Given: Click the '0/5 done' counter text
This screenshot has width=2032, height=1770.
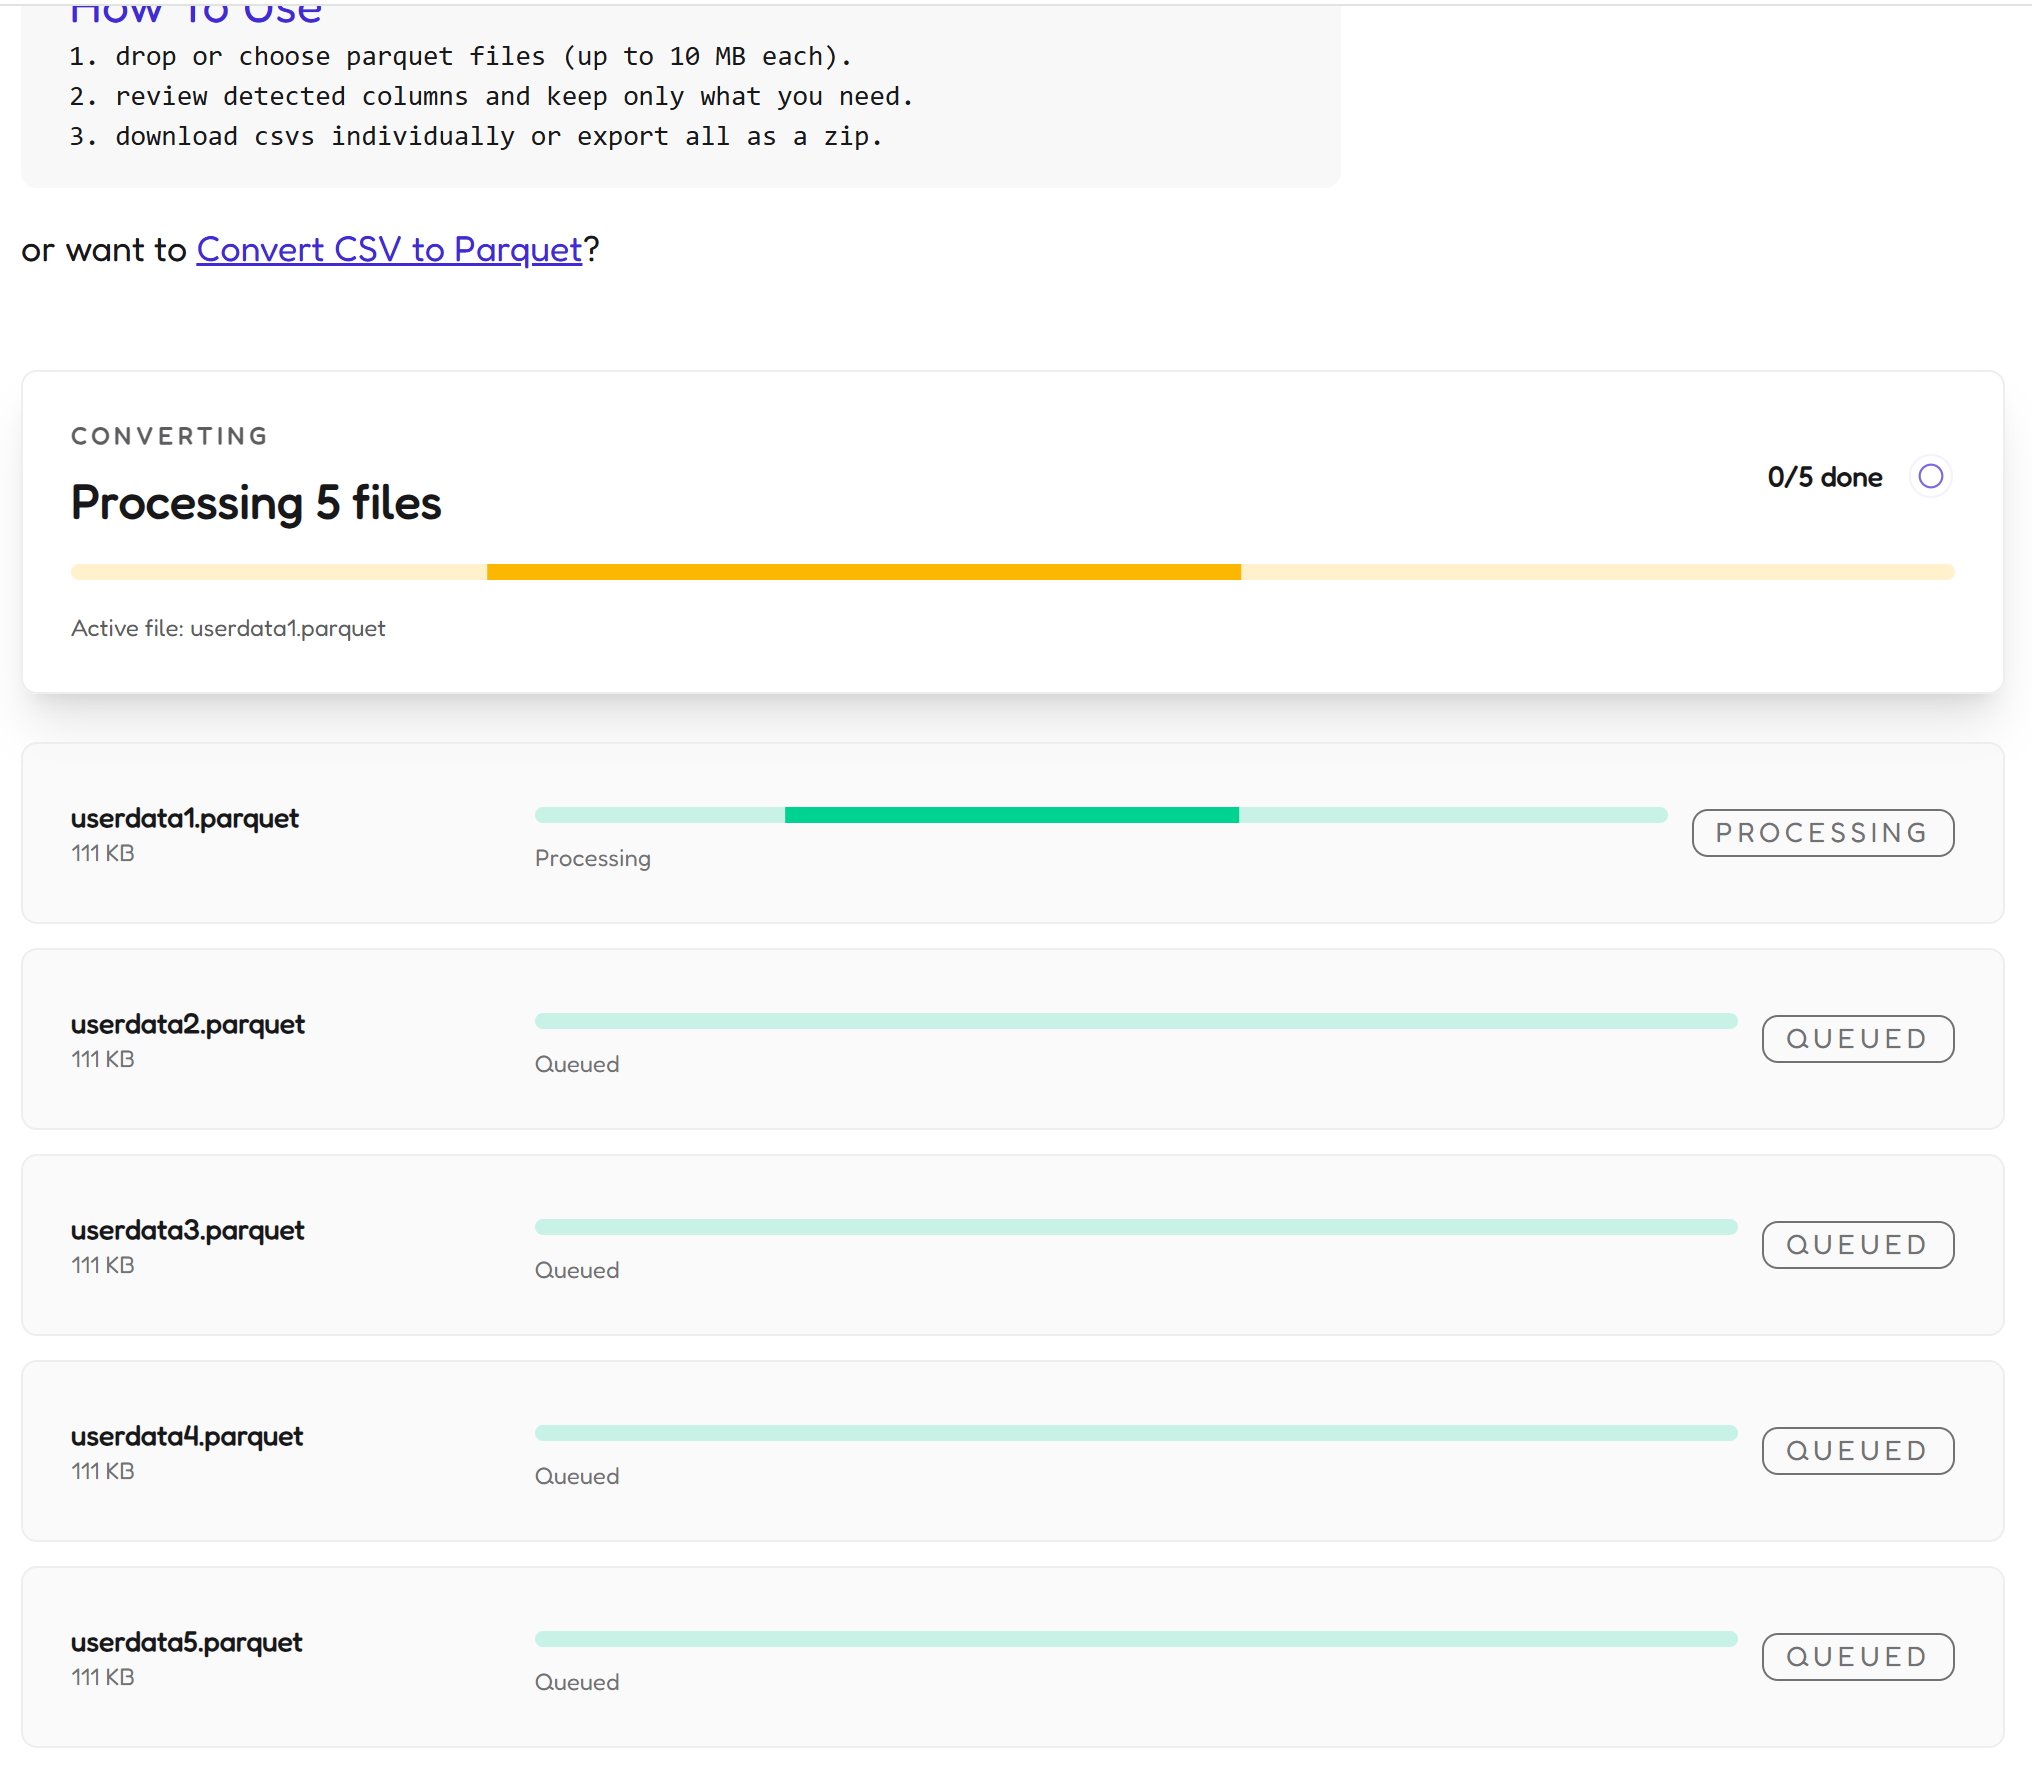Looking at the screenshot, I should tap(1824, 477).
